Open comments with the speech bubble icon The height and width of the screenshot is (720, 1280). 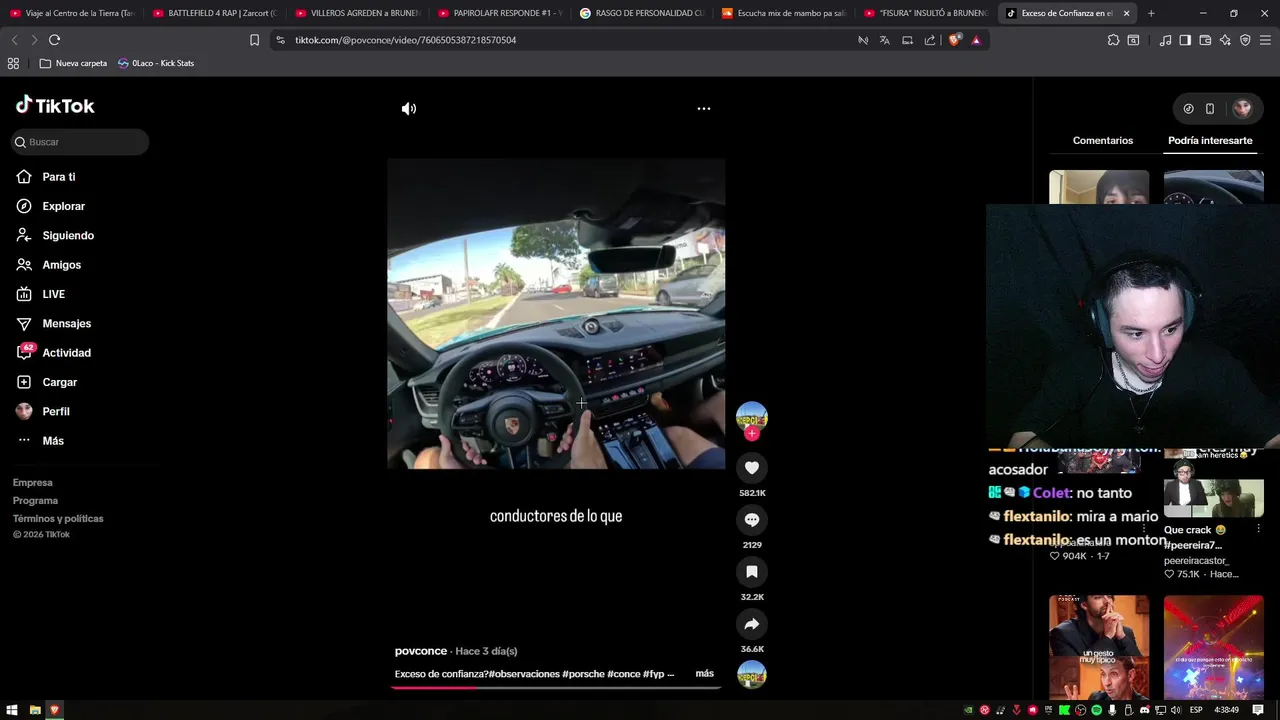point(752,520)
